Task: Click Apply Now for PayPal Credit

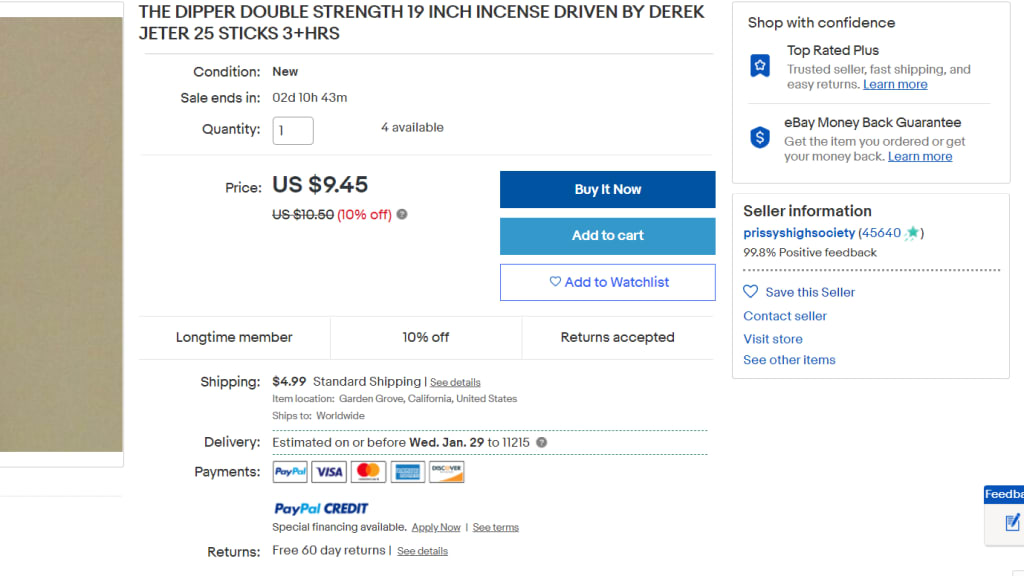Action: click(436, 527)
